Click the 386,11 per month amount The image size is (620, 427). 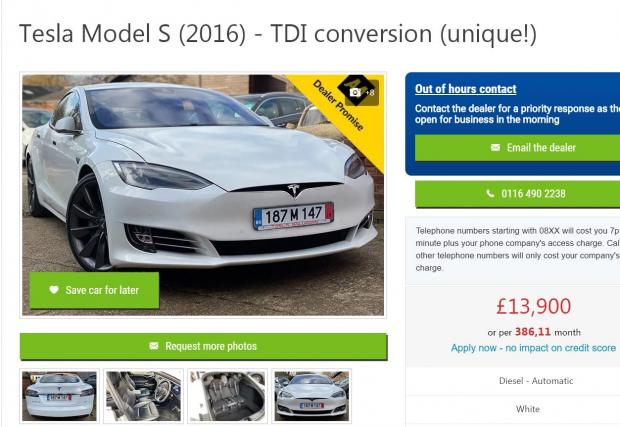point(533,332)
